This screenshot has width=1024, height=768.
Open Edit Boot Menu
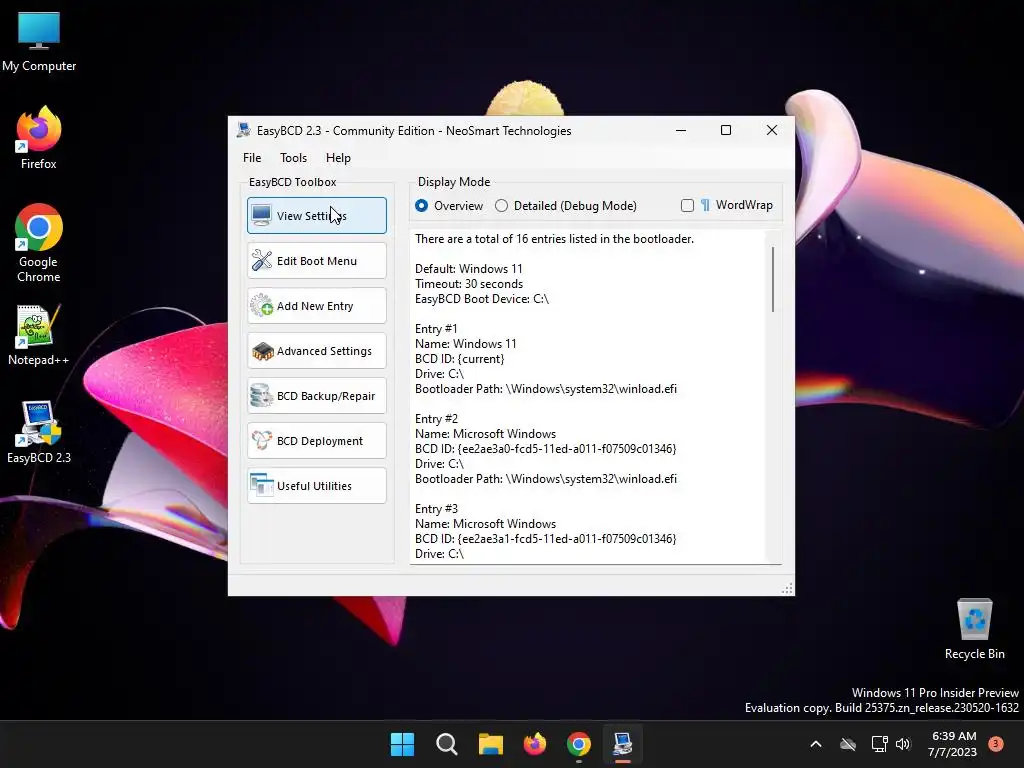[x=317, y=261]
